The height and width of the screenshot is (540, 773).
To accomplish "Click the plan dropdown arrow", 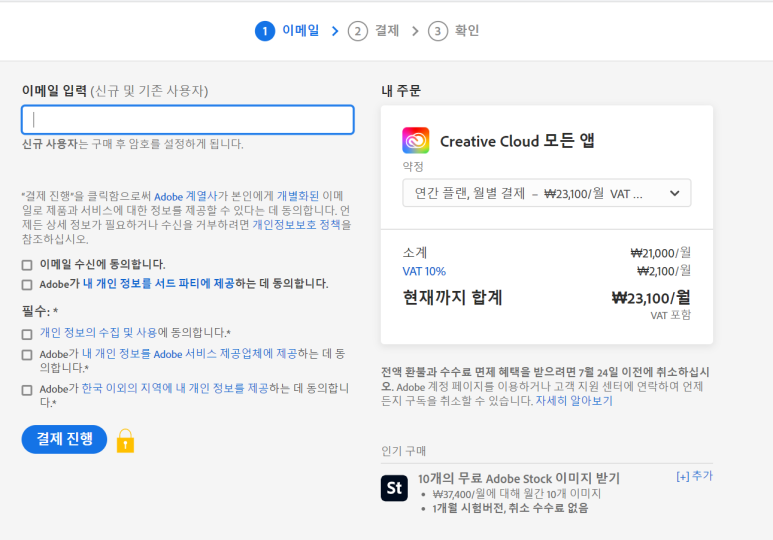I will [674, 193].
